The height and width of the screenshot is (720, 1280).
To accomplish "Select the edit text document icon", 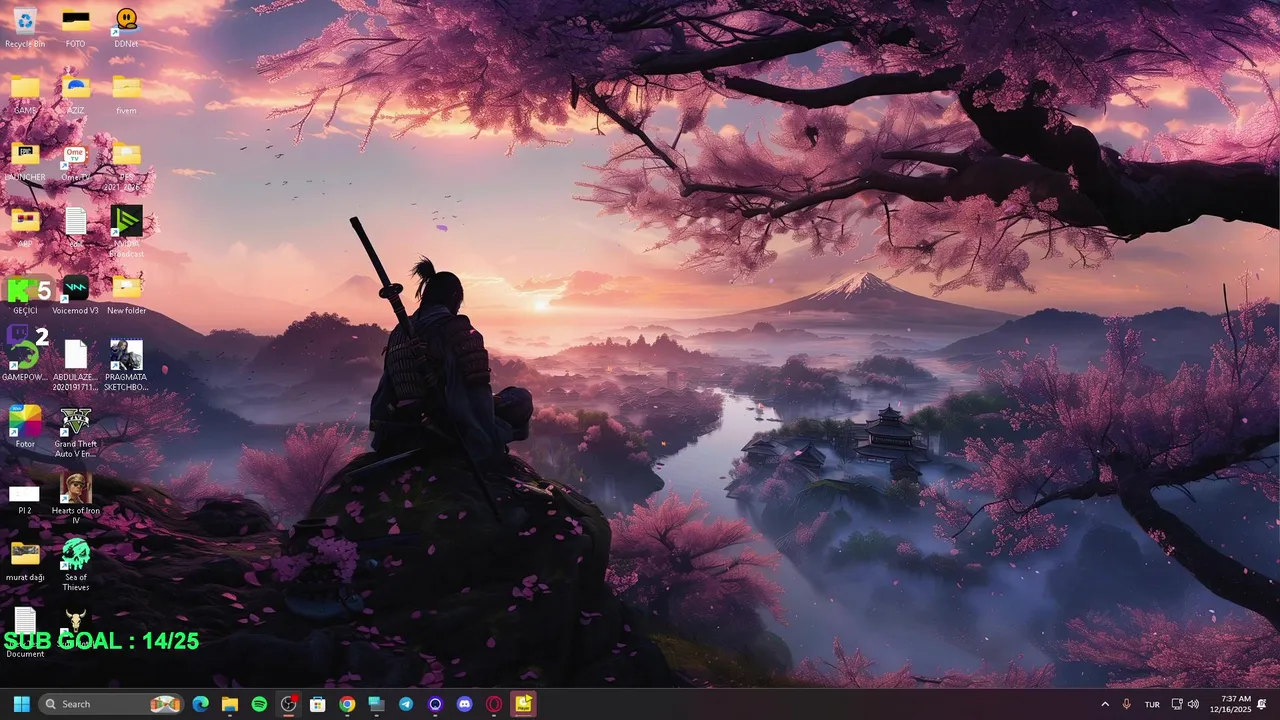I will coord(75,227).
